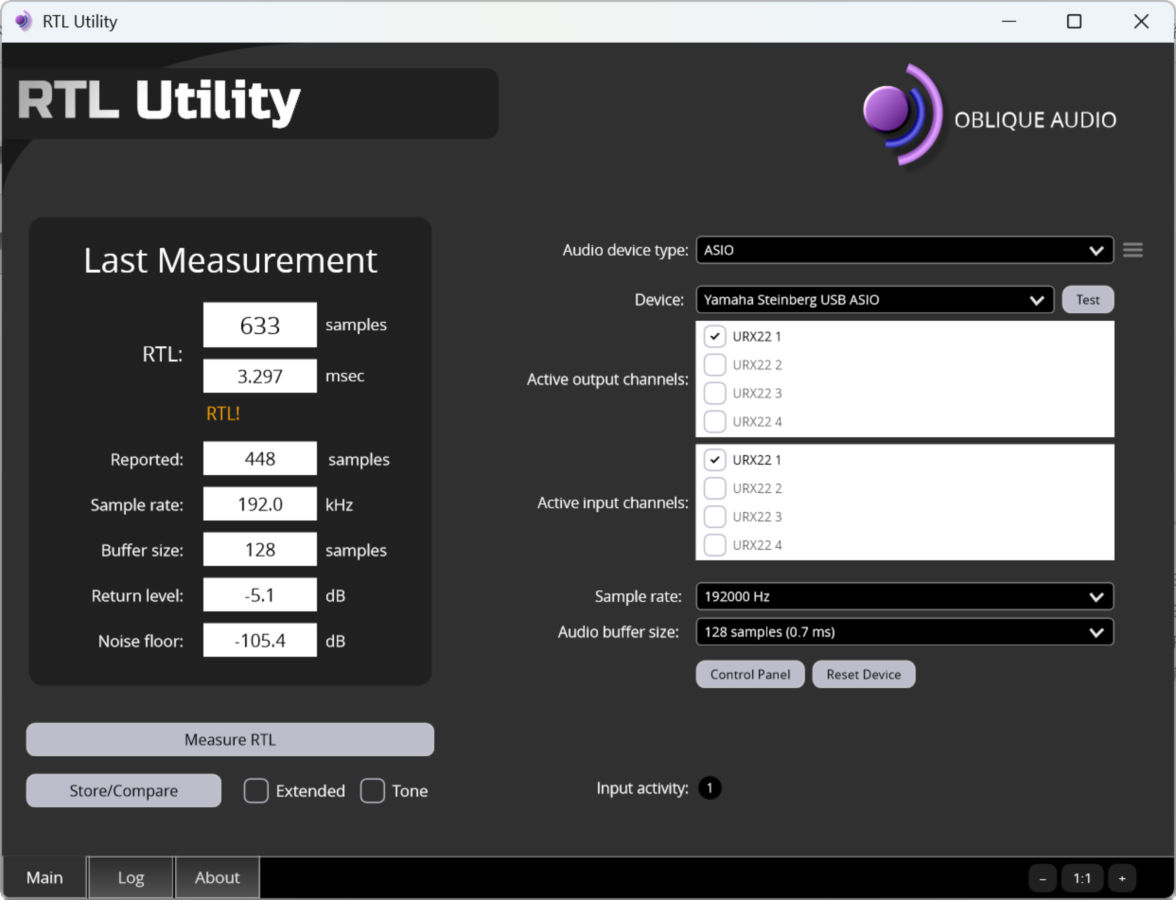The image size is (1176, 900).
Task: Click the Audio buffer size label
Action: tap(618, 632)
